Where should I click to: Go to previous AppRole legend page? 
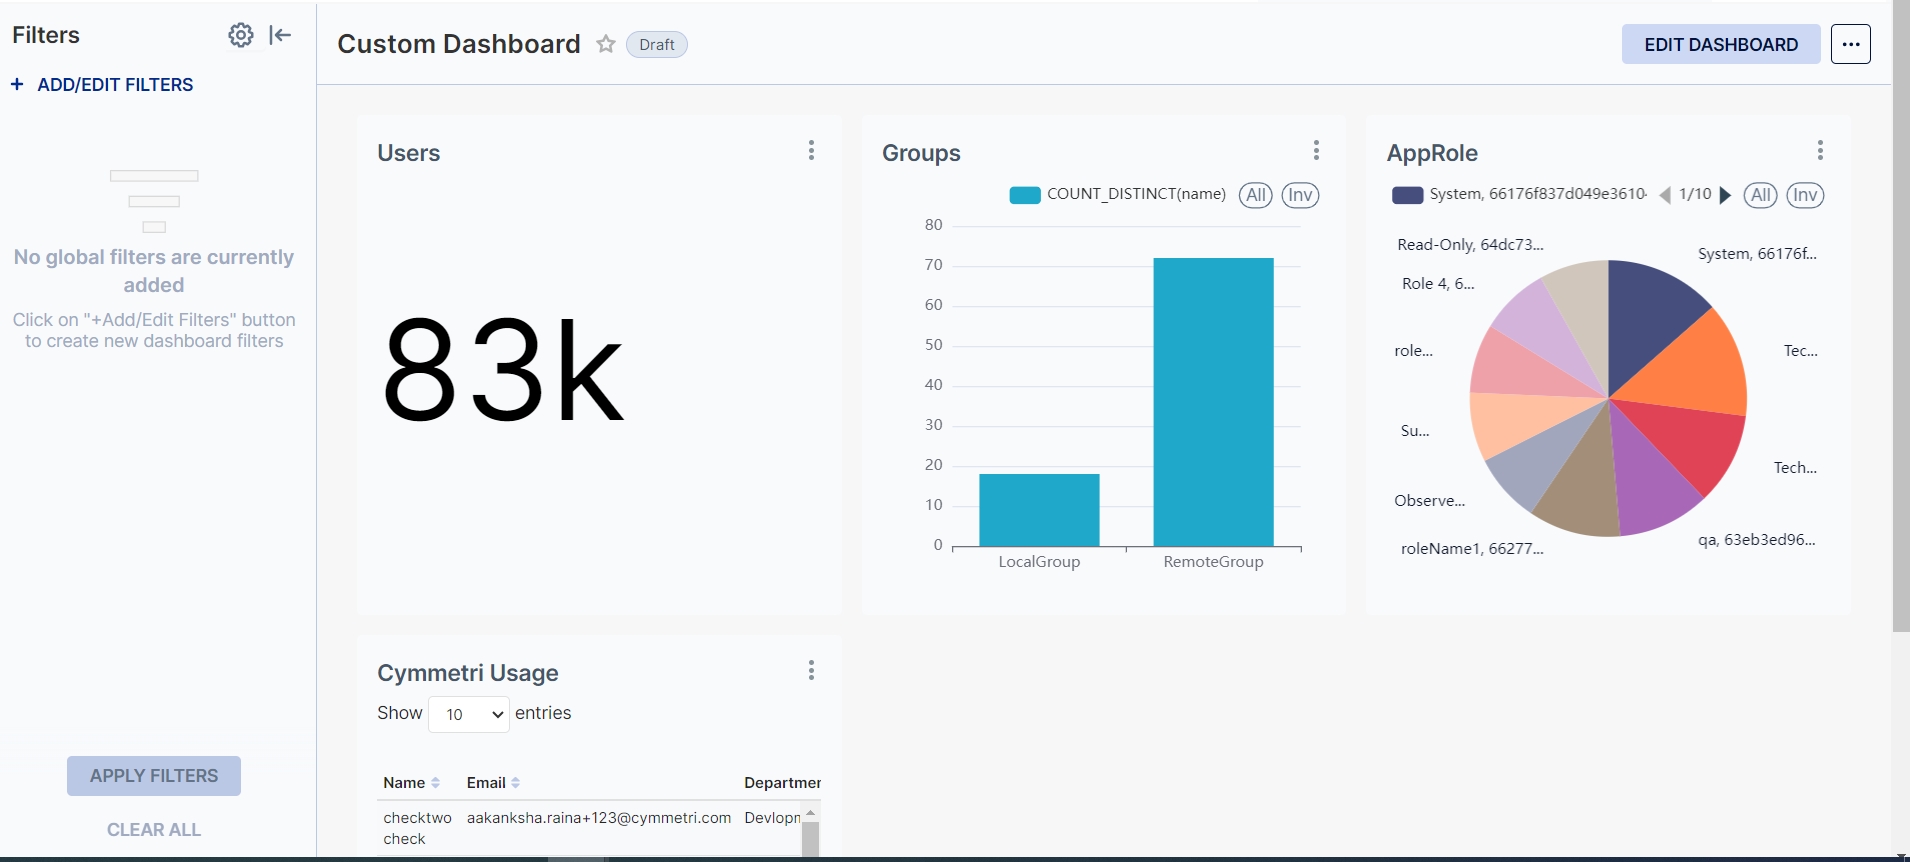[1665, 195]
